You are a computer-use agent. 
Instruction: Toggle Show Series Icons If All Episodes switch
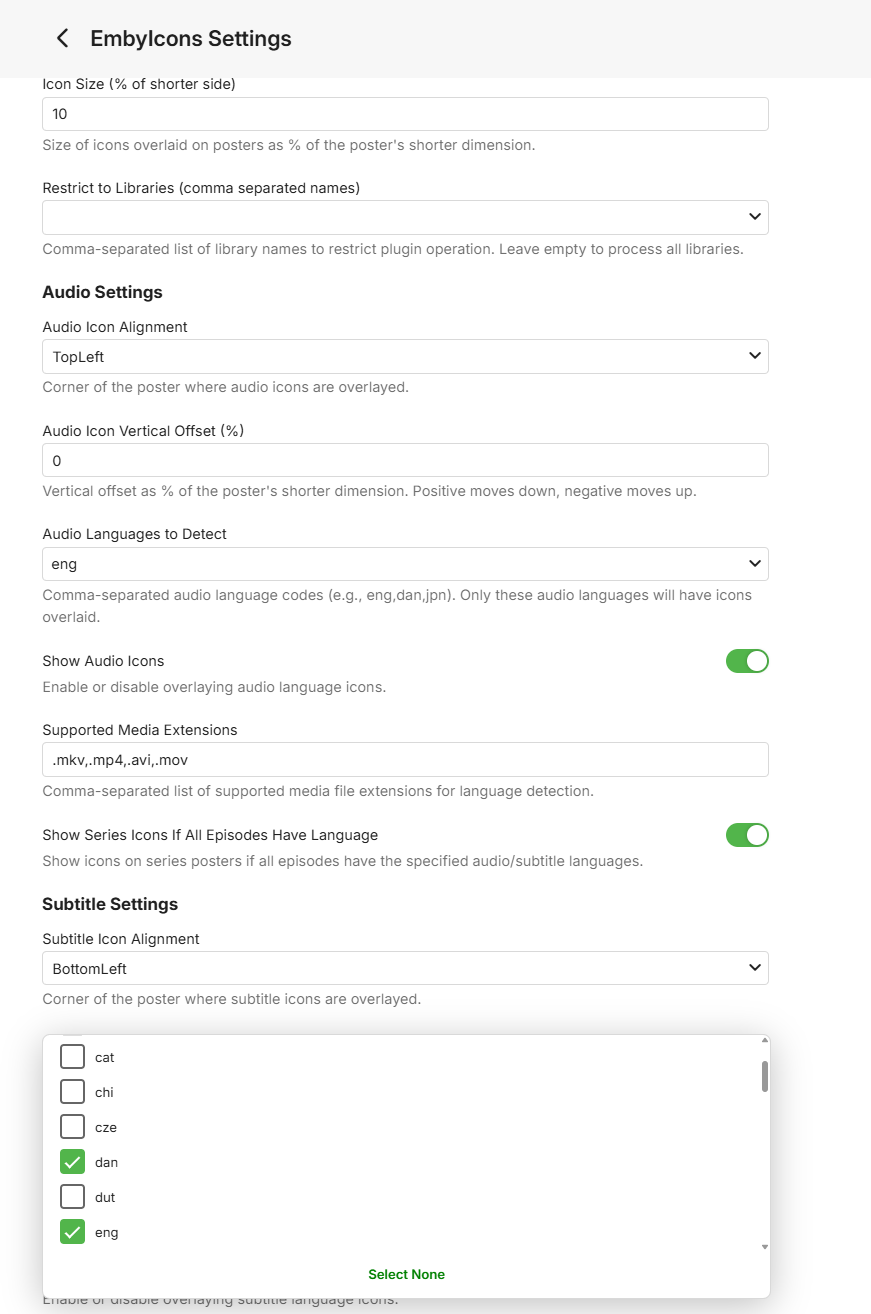pyautogui.click(x=747, y=835)
